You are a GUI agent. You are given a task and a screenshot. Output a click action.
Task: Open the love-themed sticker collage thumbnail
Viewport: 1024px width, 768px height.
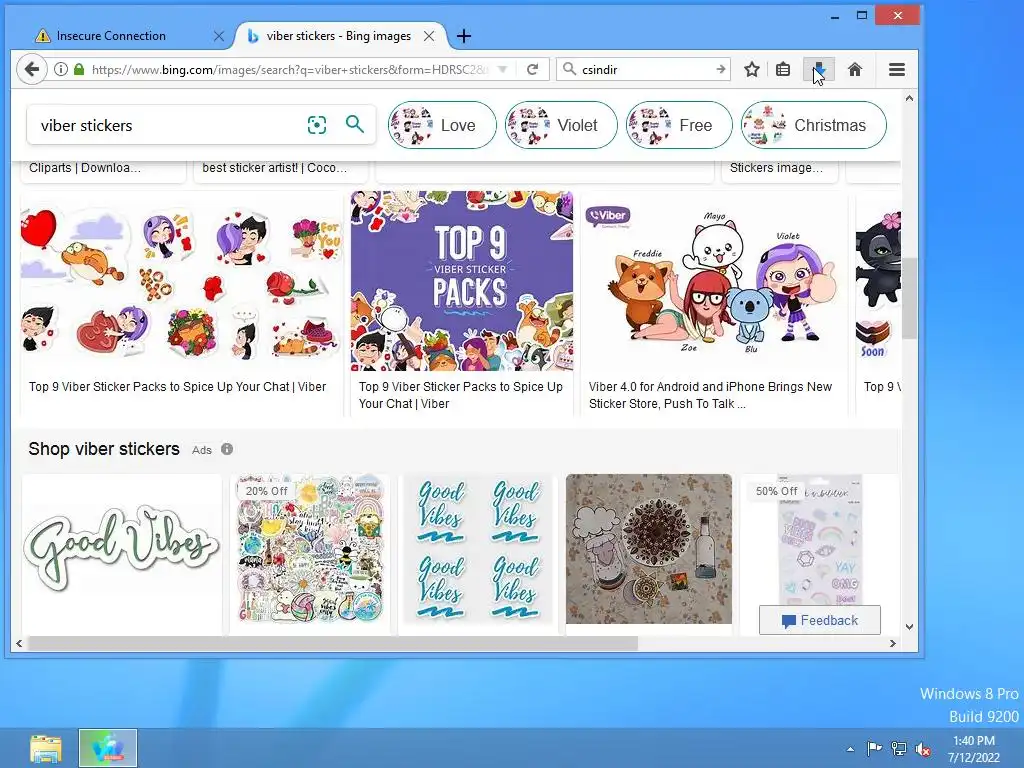click(181, 281)
